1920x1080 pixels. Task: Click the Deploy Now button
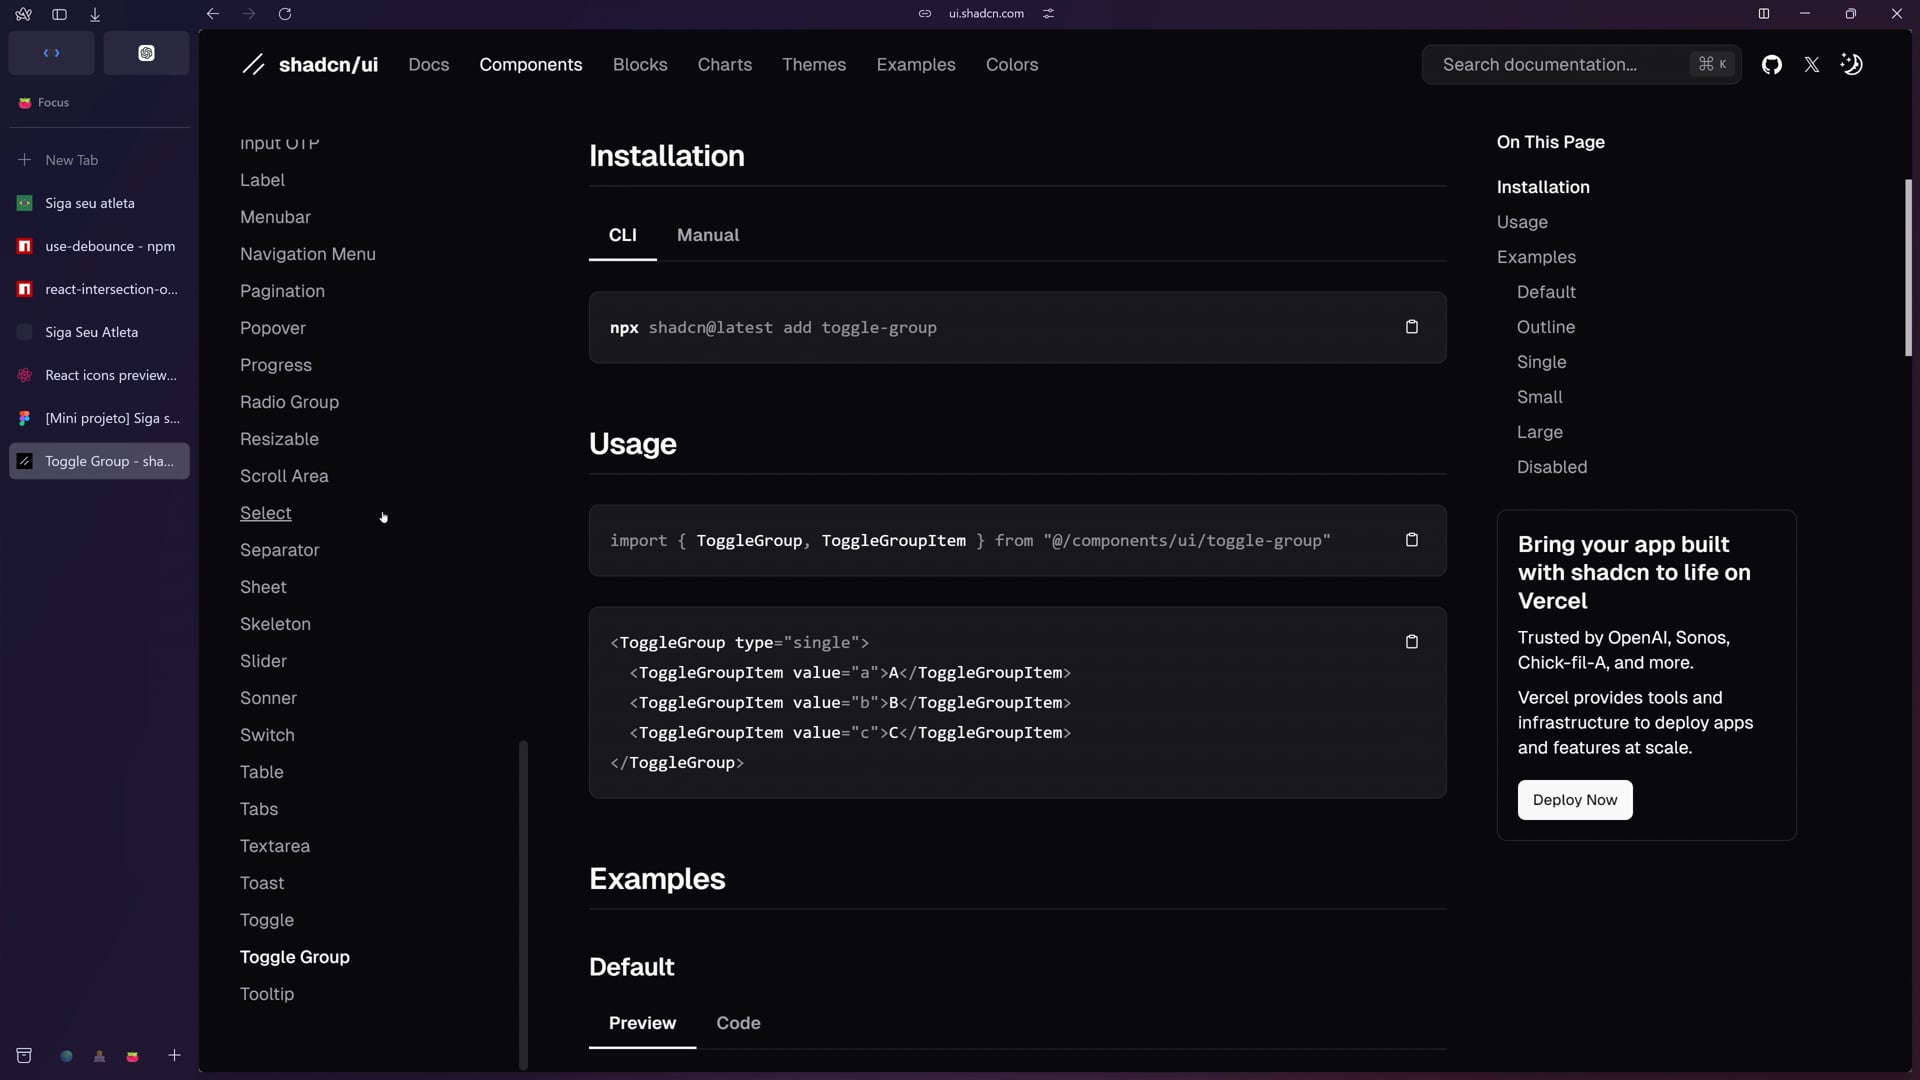pos(1574,800)
